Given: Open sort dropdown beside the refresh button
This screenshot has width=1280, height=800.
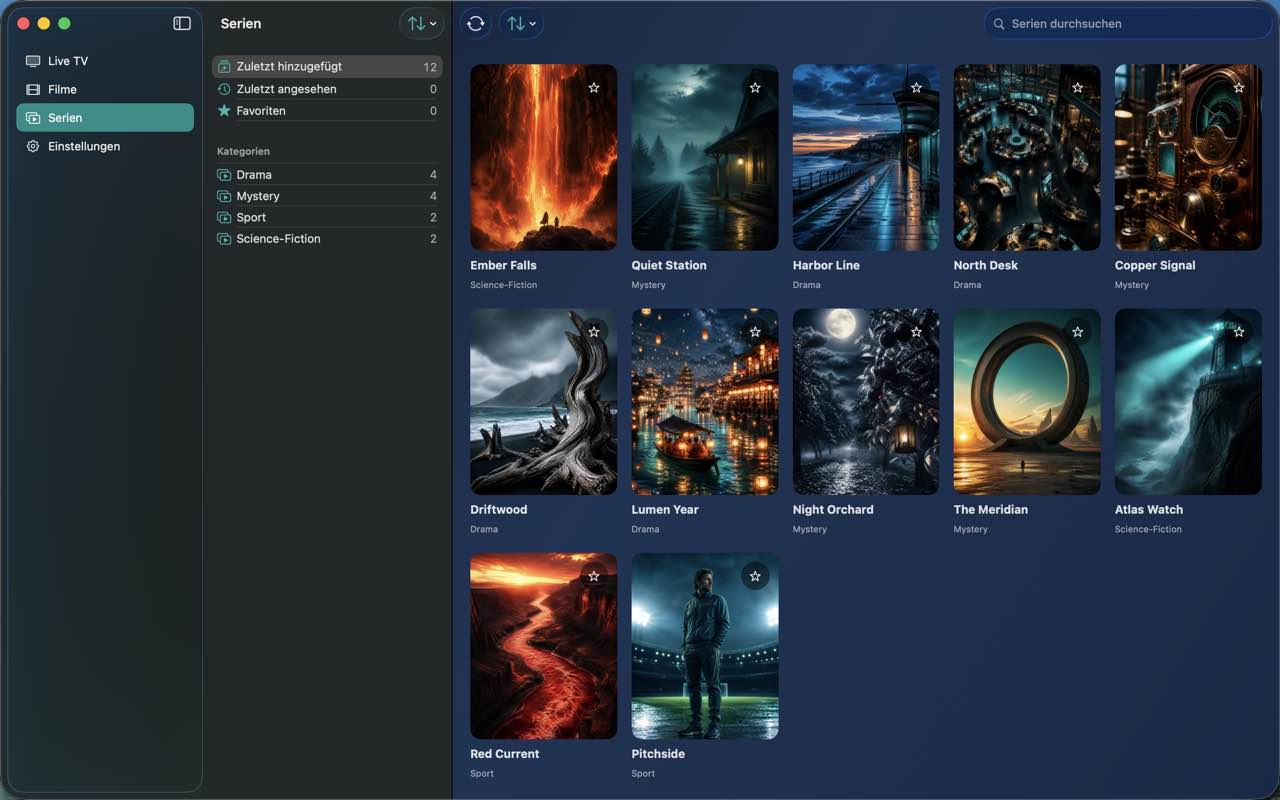Looking at the screenshot, I should click(521, 23).
